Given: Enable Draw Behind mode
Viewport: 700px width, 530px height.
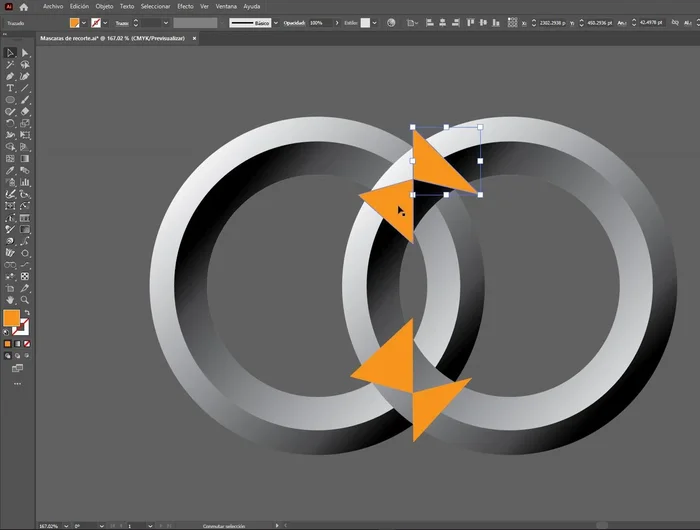Looking at the screenshot, I should pyautogui.click(x=17, y=356).
